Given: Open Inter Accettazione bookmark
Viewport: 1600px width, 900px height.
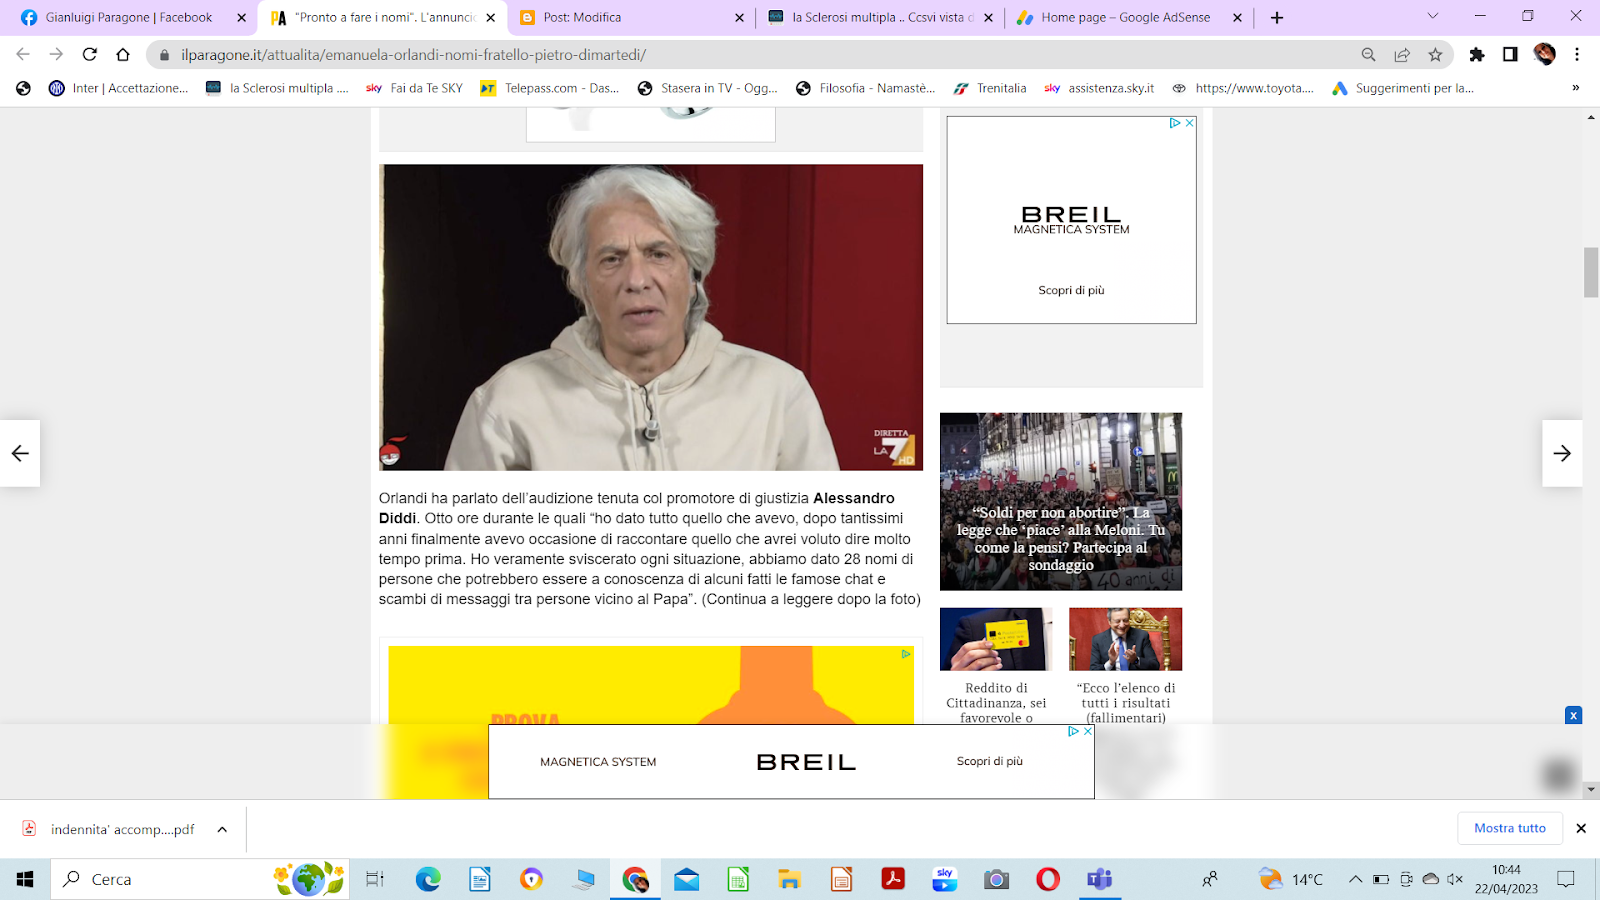Looking at the screenshot, I should [119, 88].
